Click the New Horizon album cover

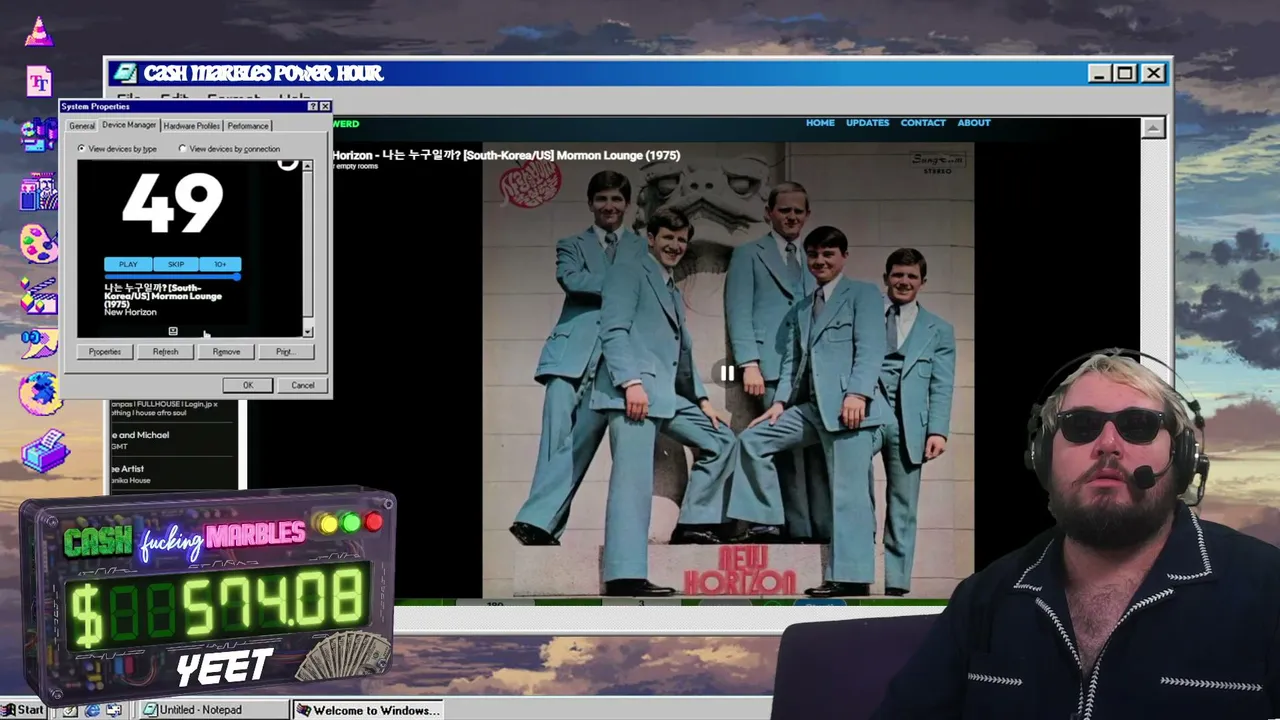pos(728,369)
